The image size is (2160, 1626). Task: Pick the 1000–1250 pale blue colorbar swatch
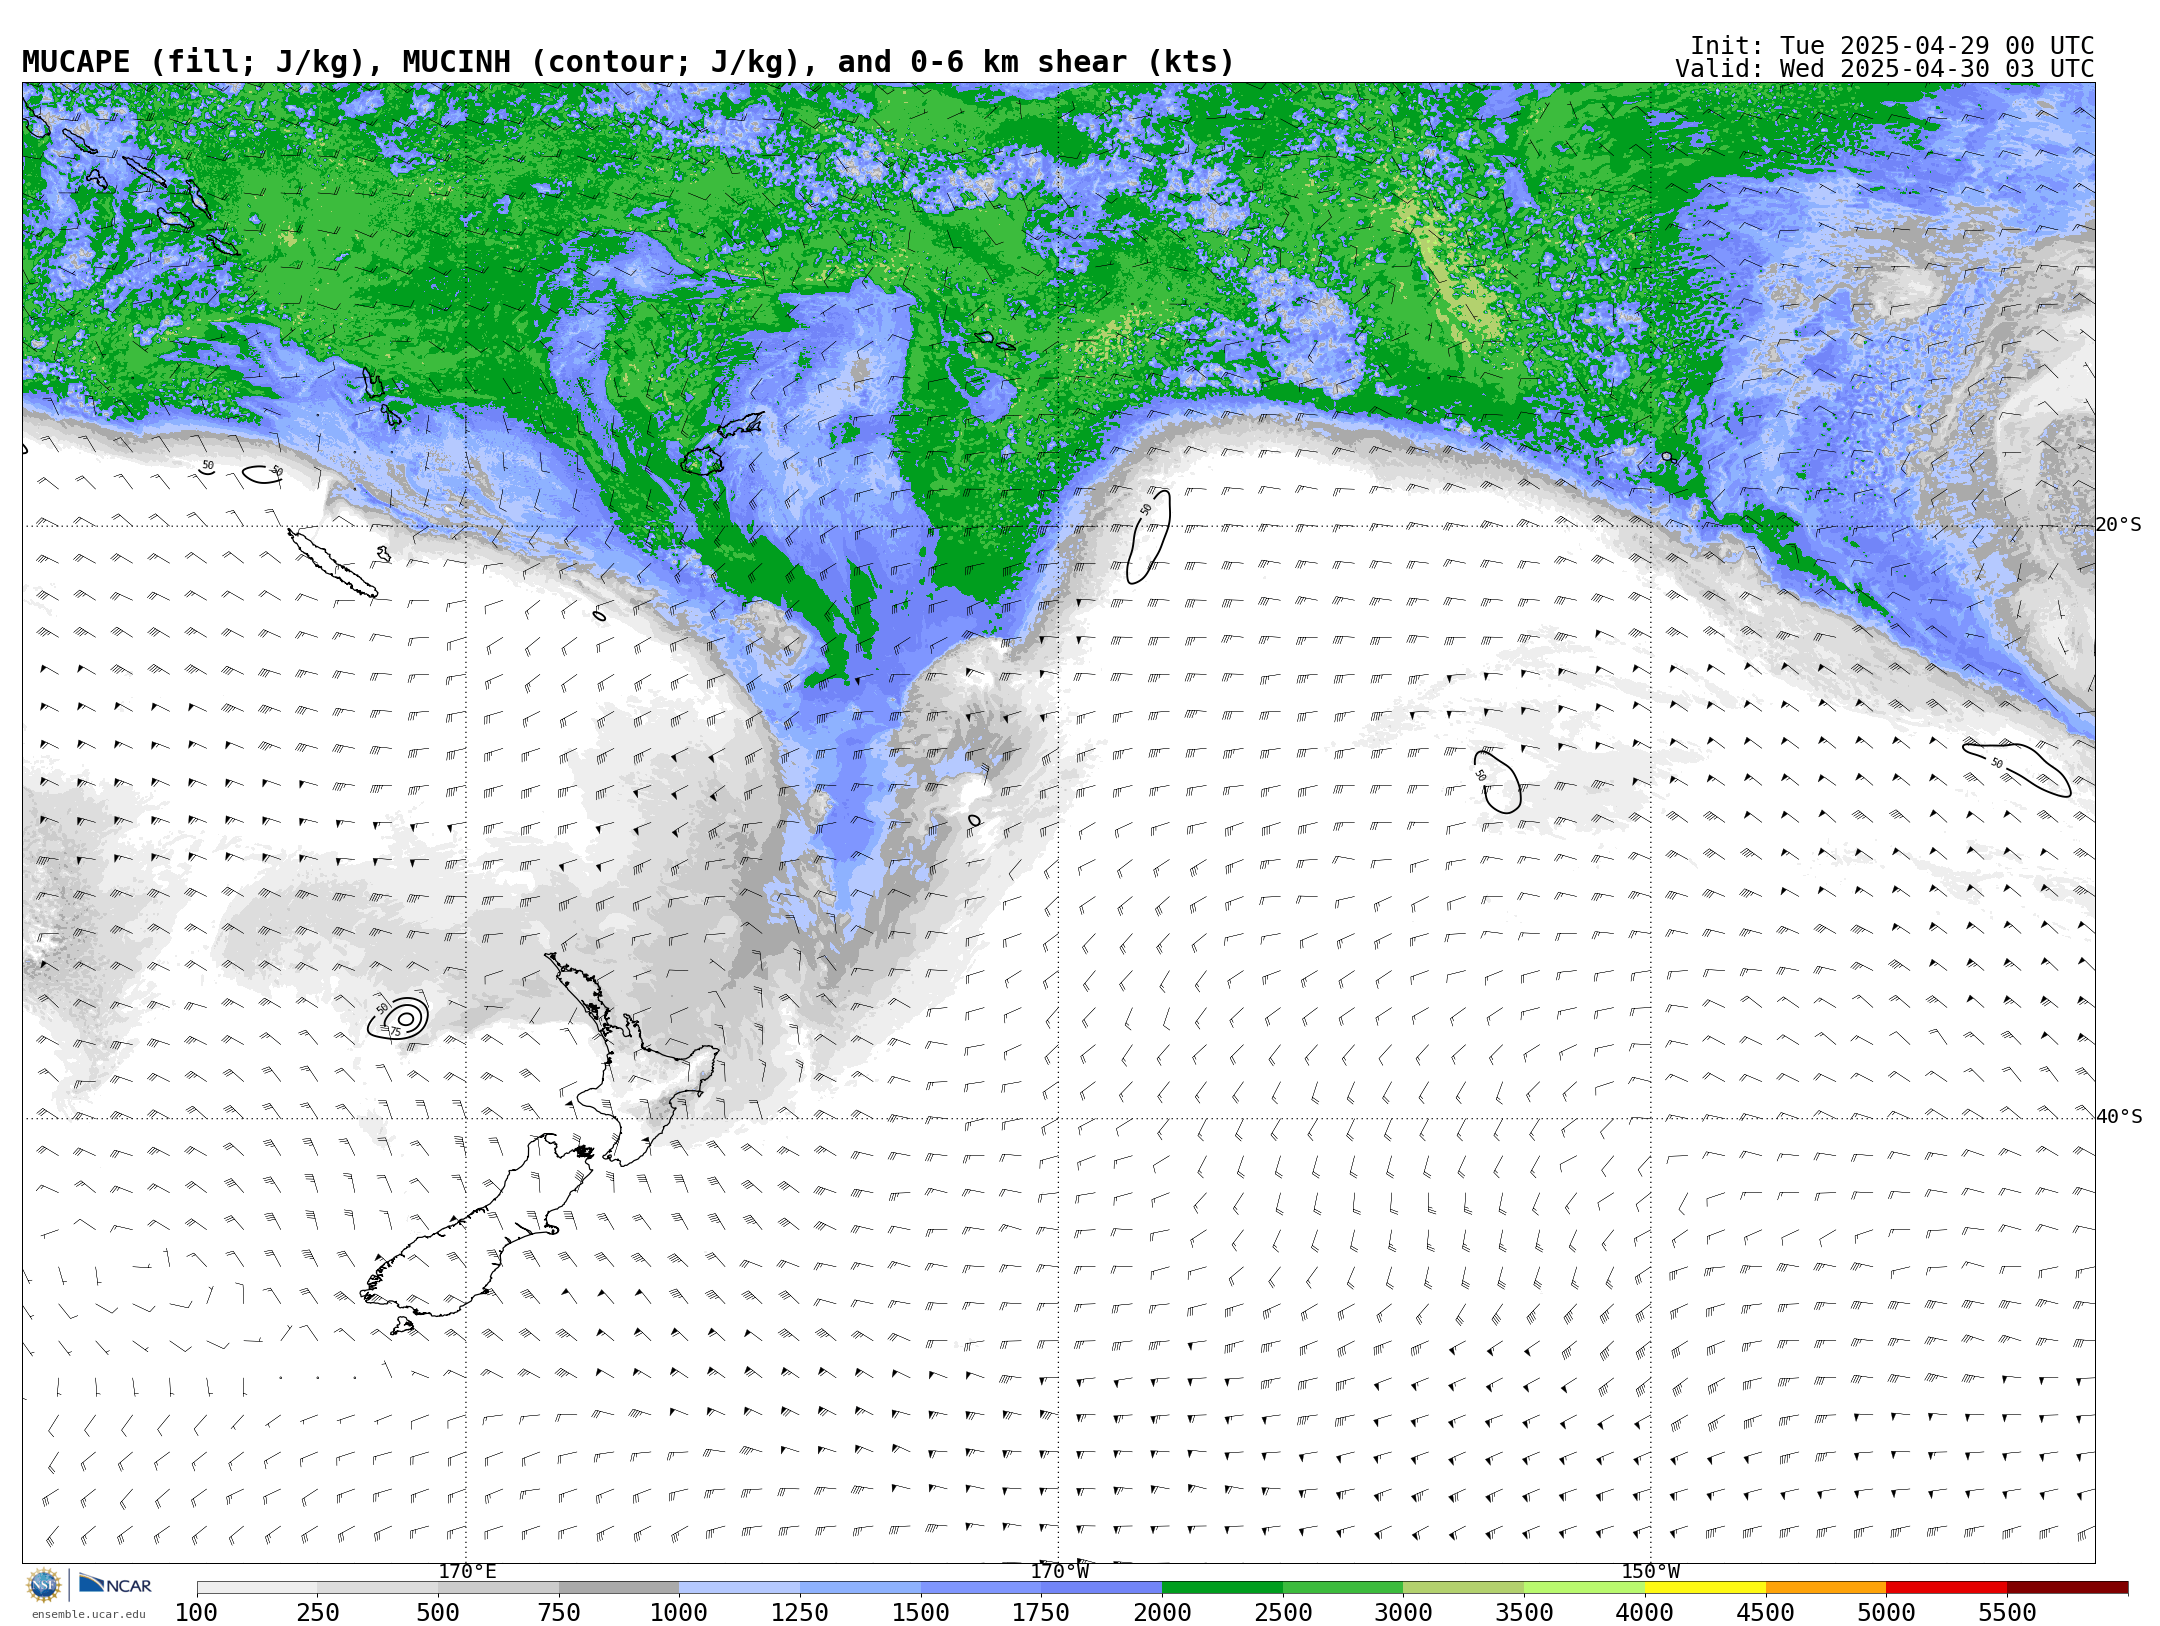click(740, 1588)
